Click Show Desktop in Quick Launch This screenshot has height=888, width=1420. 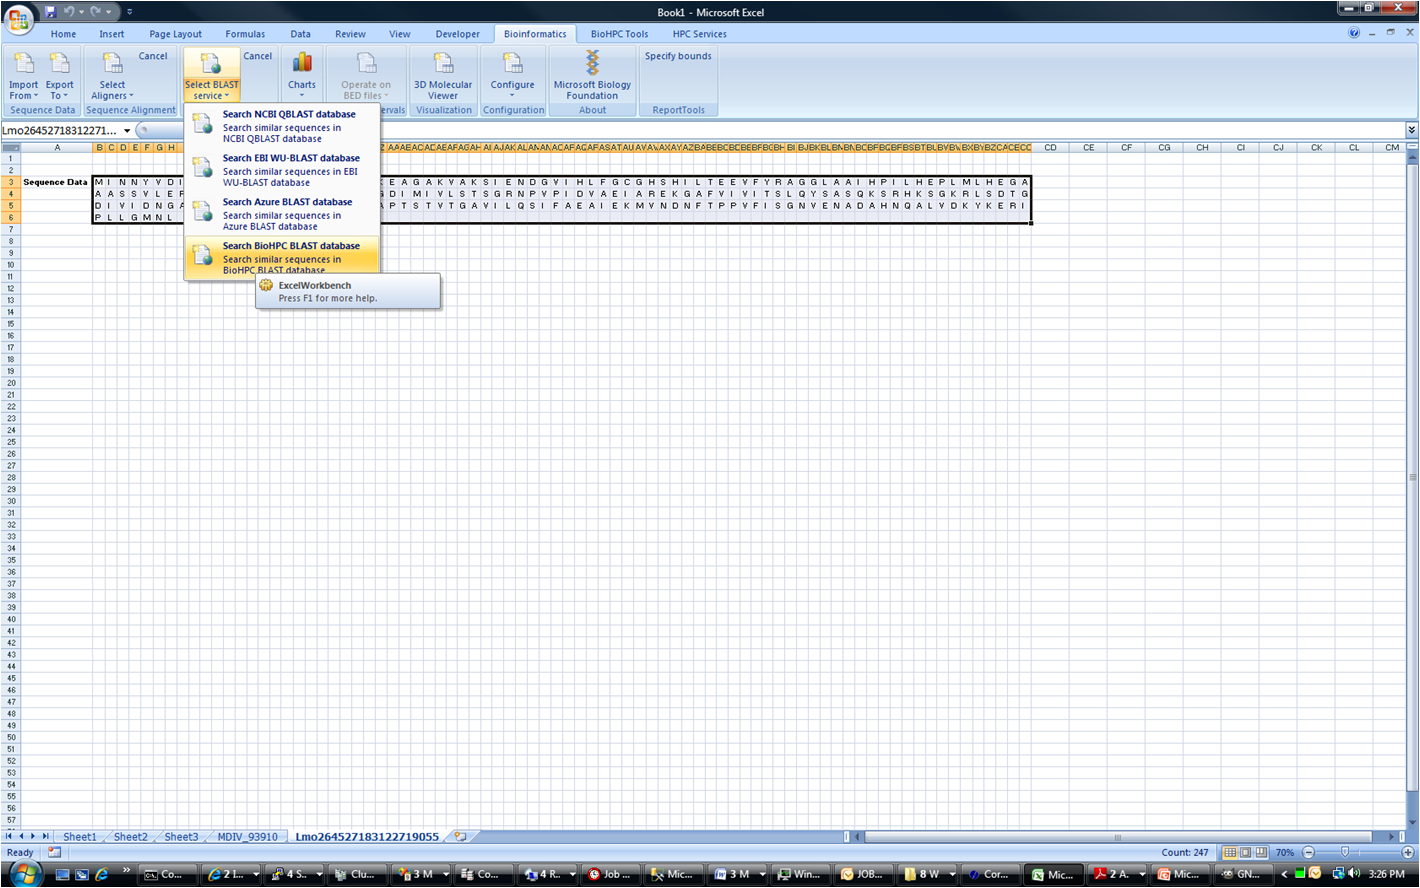click(x=63, y=874)
